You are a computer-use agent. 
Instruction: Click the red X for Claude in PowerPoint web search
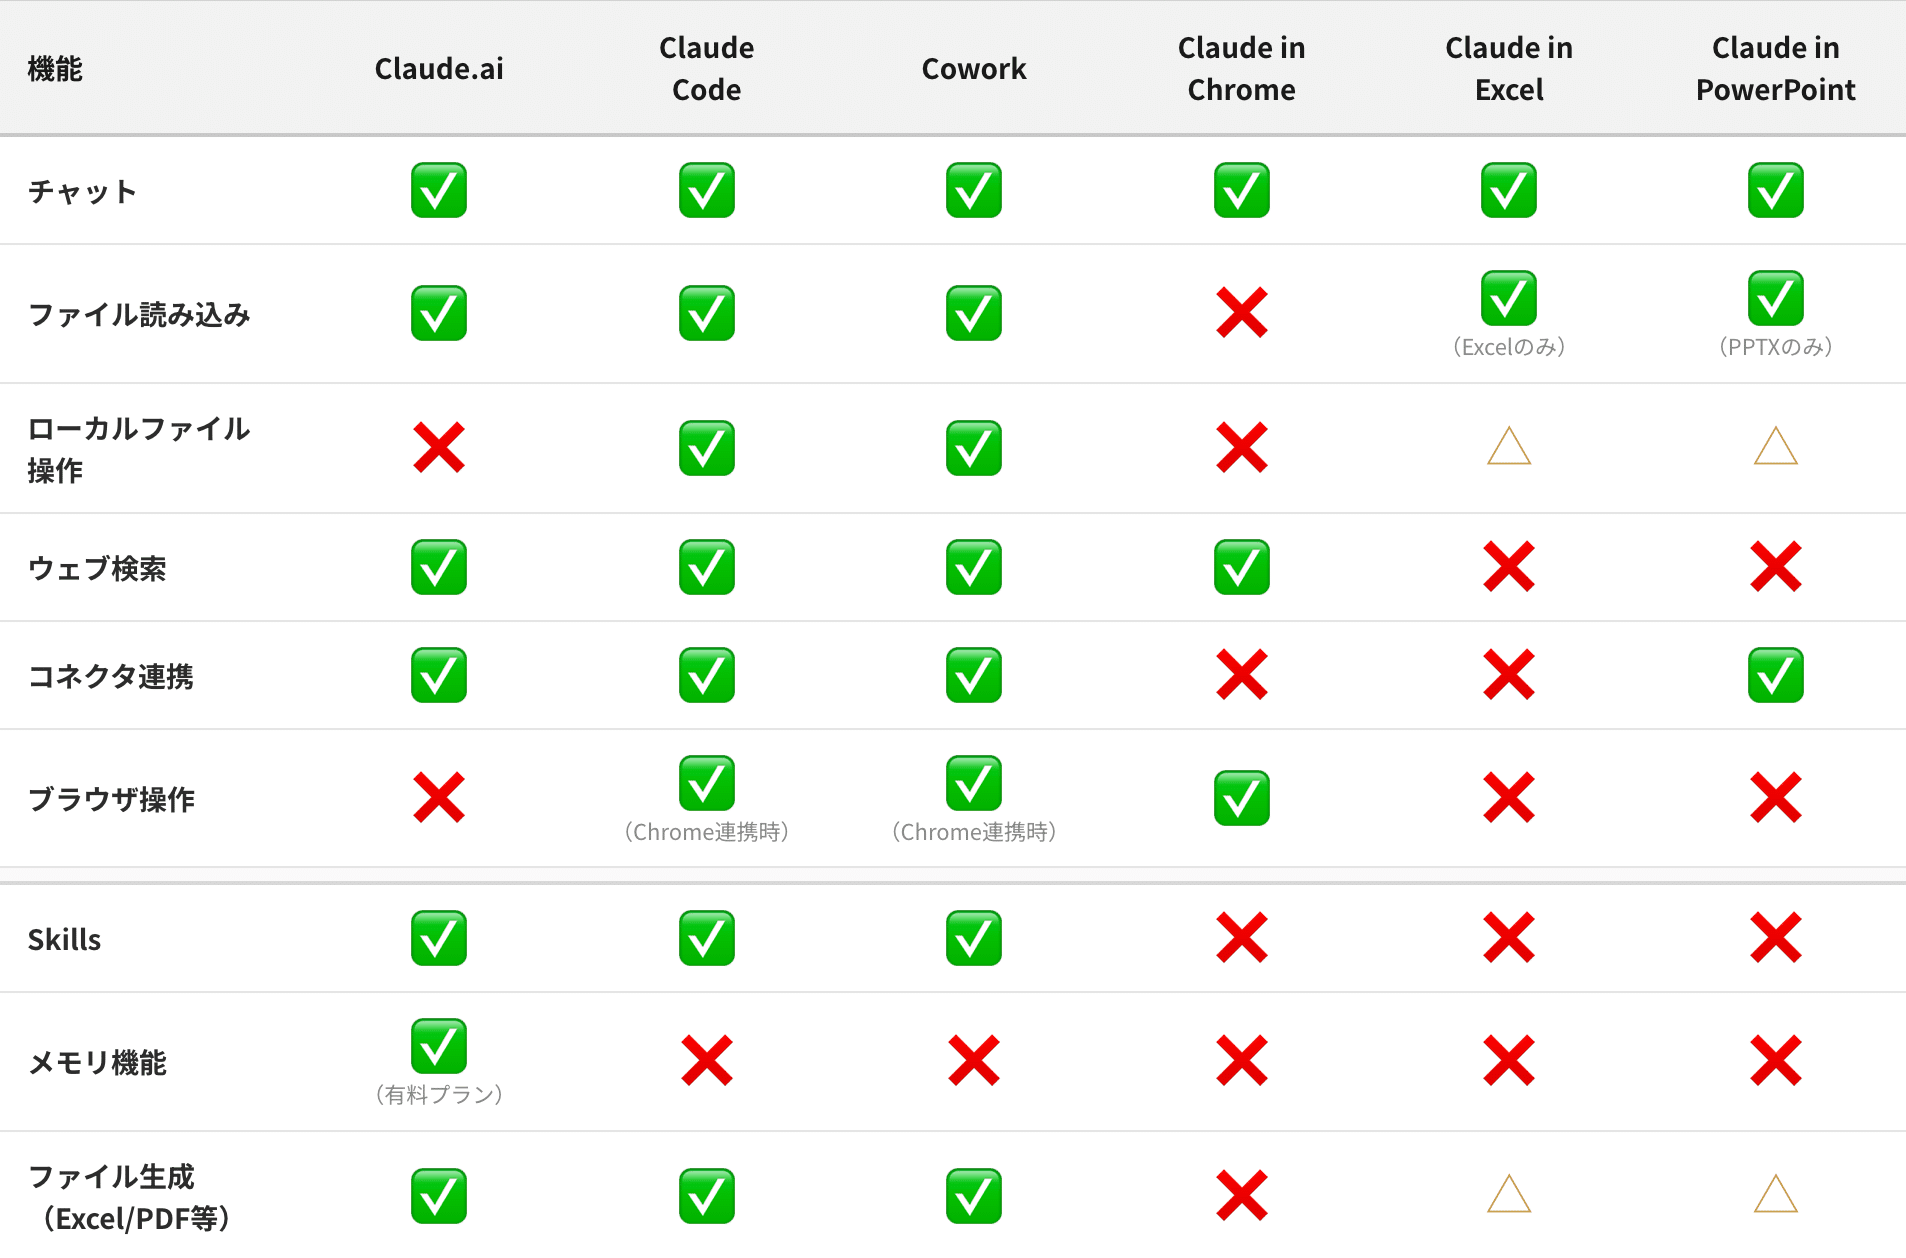click(1776, 567)
